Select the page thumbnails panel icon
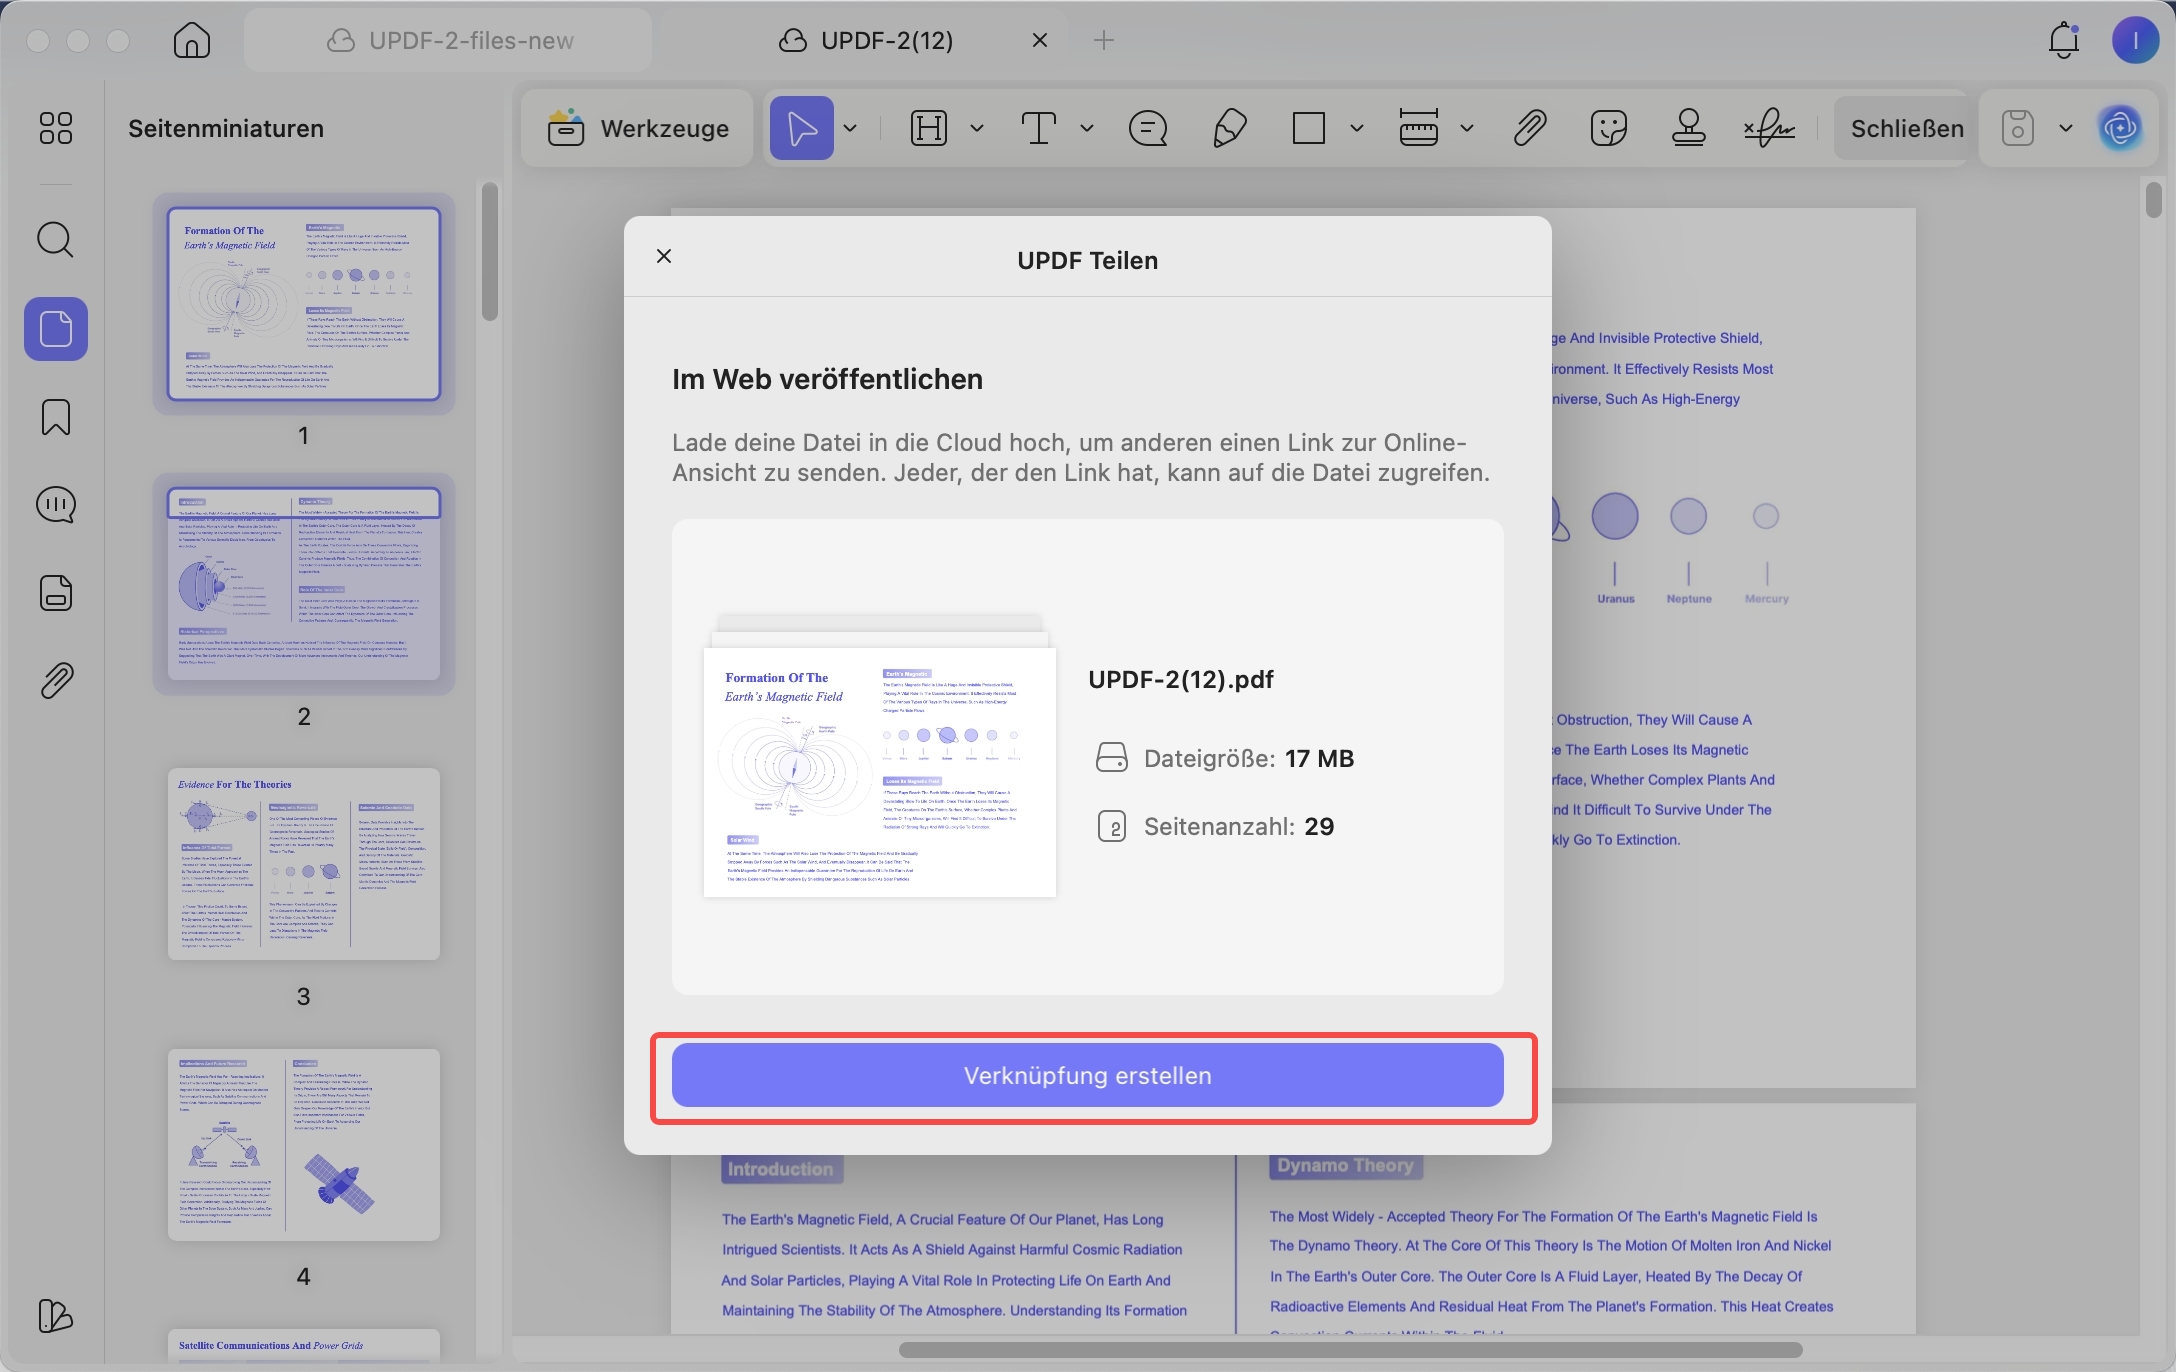The image size is (2176, 1372). point(56,329)
